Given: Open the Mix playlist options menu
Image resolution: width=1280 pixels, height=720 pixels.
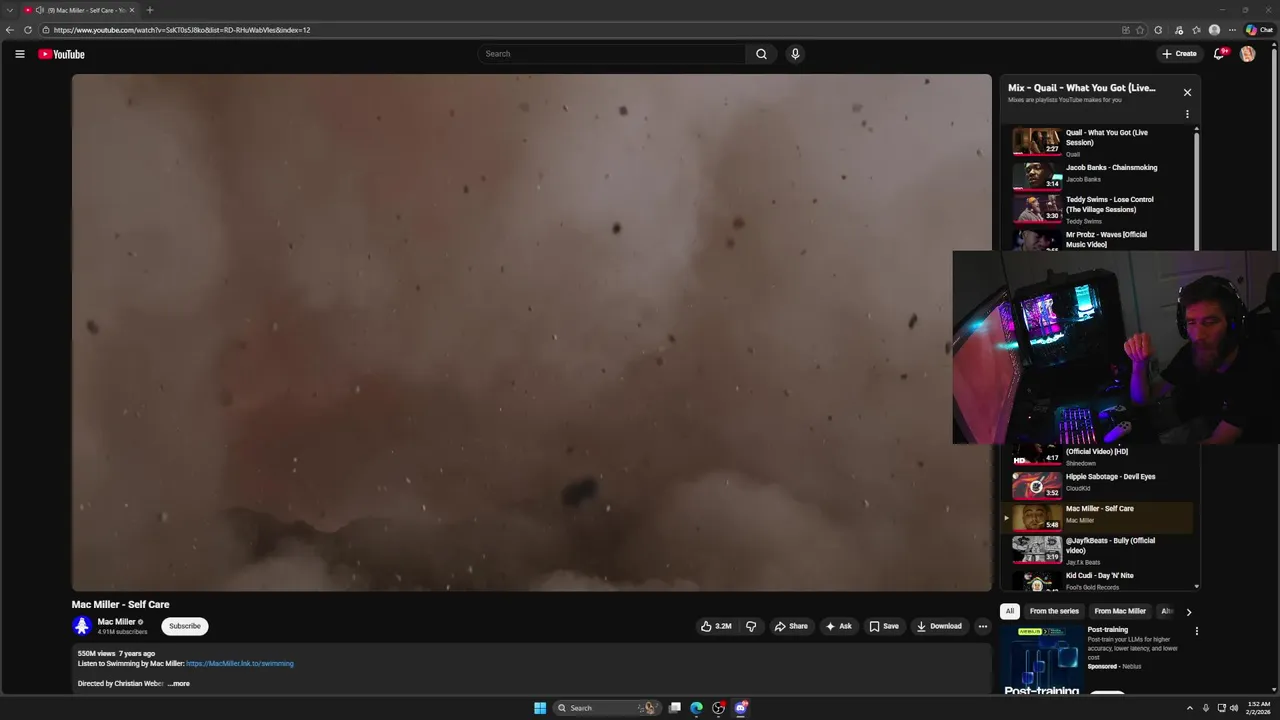Looking at the screenshot, I should pyautogui.click(x=1187, y=114).
